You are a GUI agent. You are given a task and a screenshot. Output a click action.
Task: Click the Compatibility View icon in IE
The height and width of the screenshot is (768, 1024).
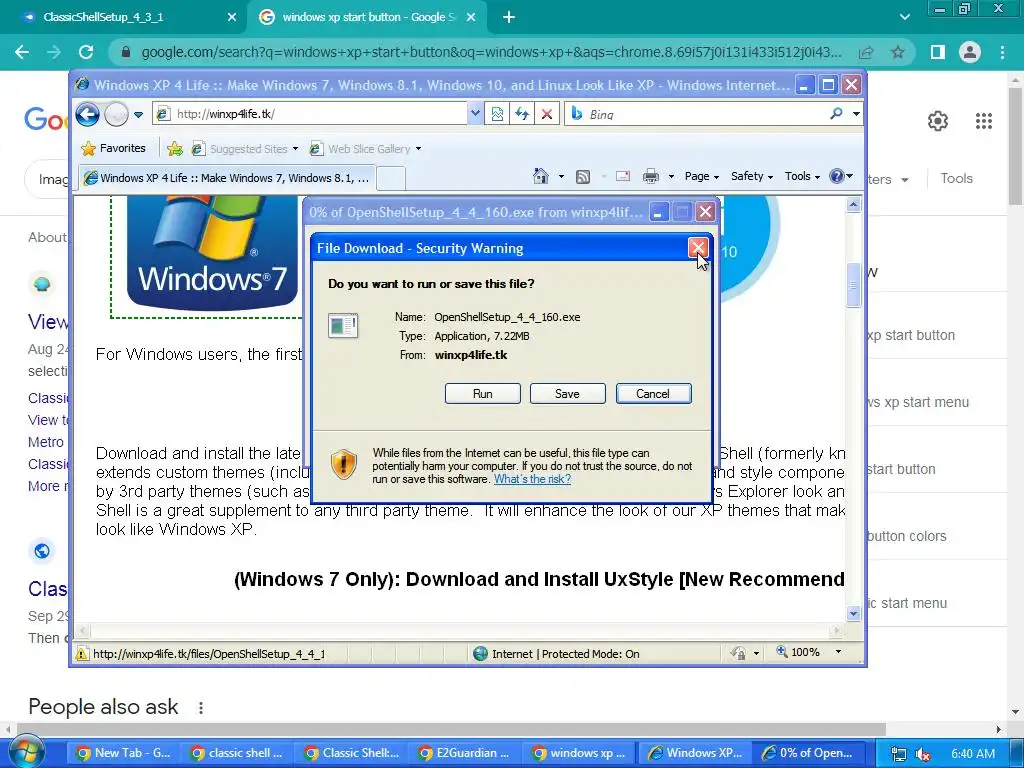(498, 114)
